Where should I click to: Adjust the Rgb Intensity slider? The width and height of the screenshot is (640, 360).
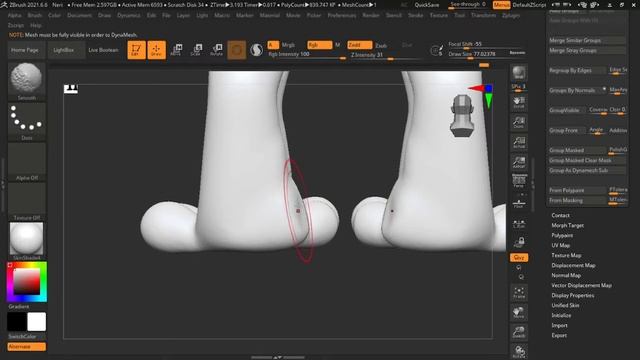[307, 55]
